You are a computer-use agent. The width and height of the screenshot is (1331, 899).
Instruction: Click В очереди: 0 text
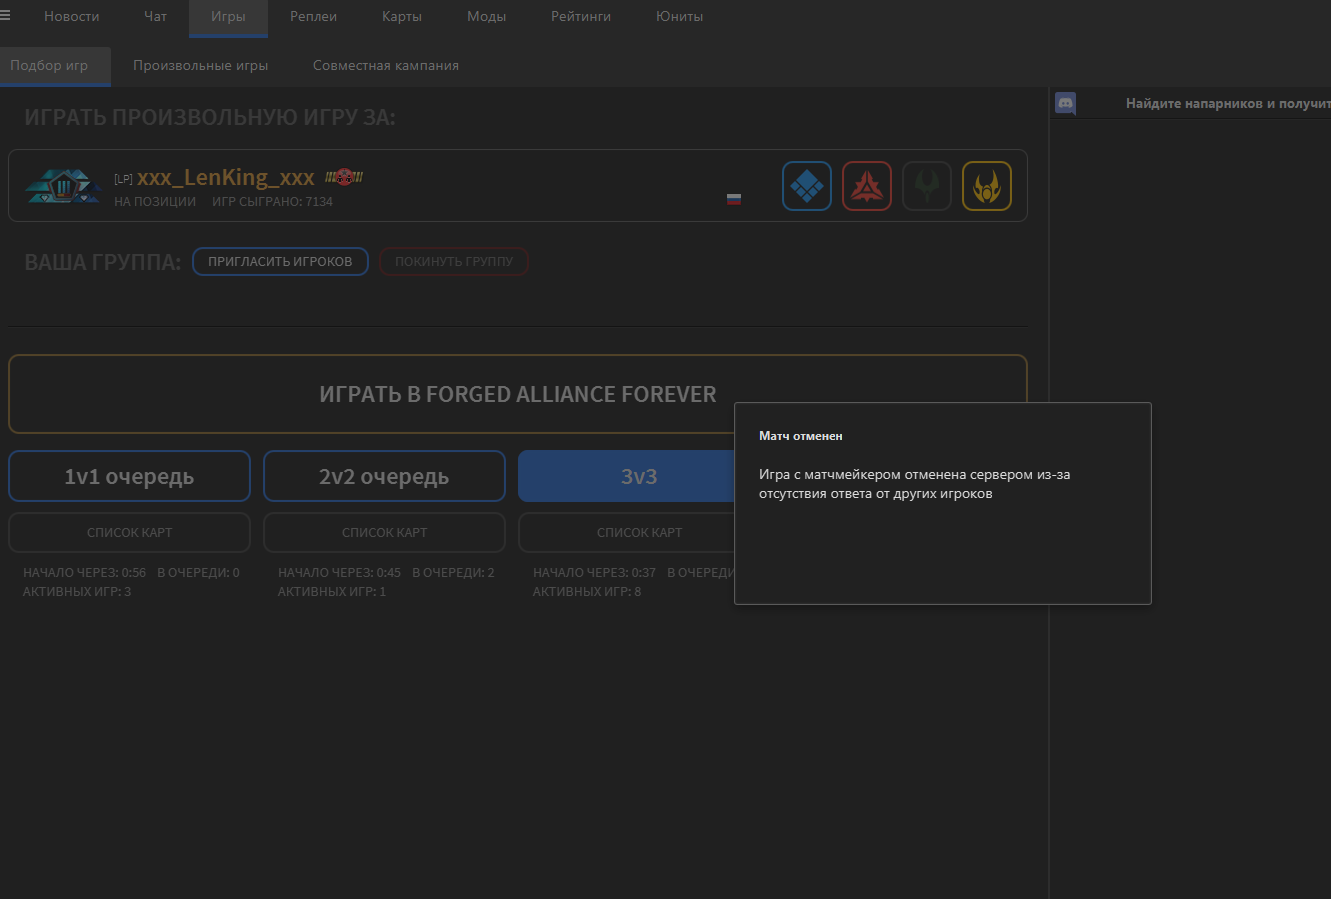(198, 573)
